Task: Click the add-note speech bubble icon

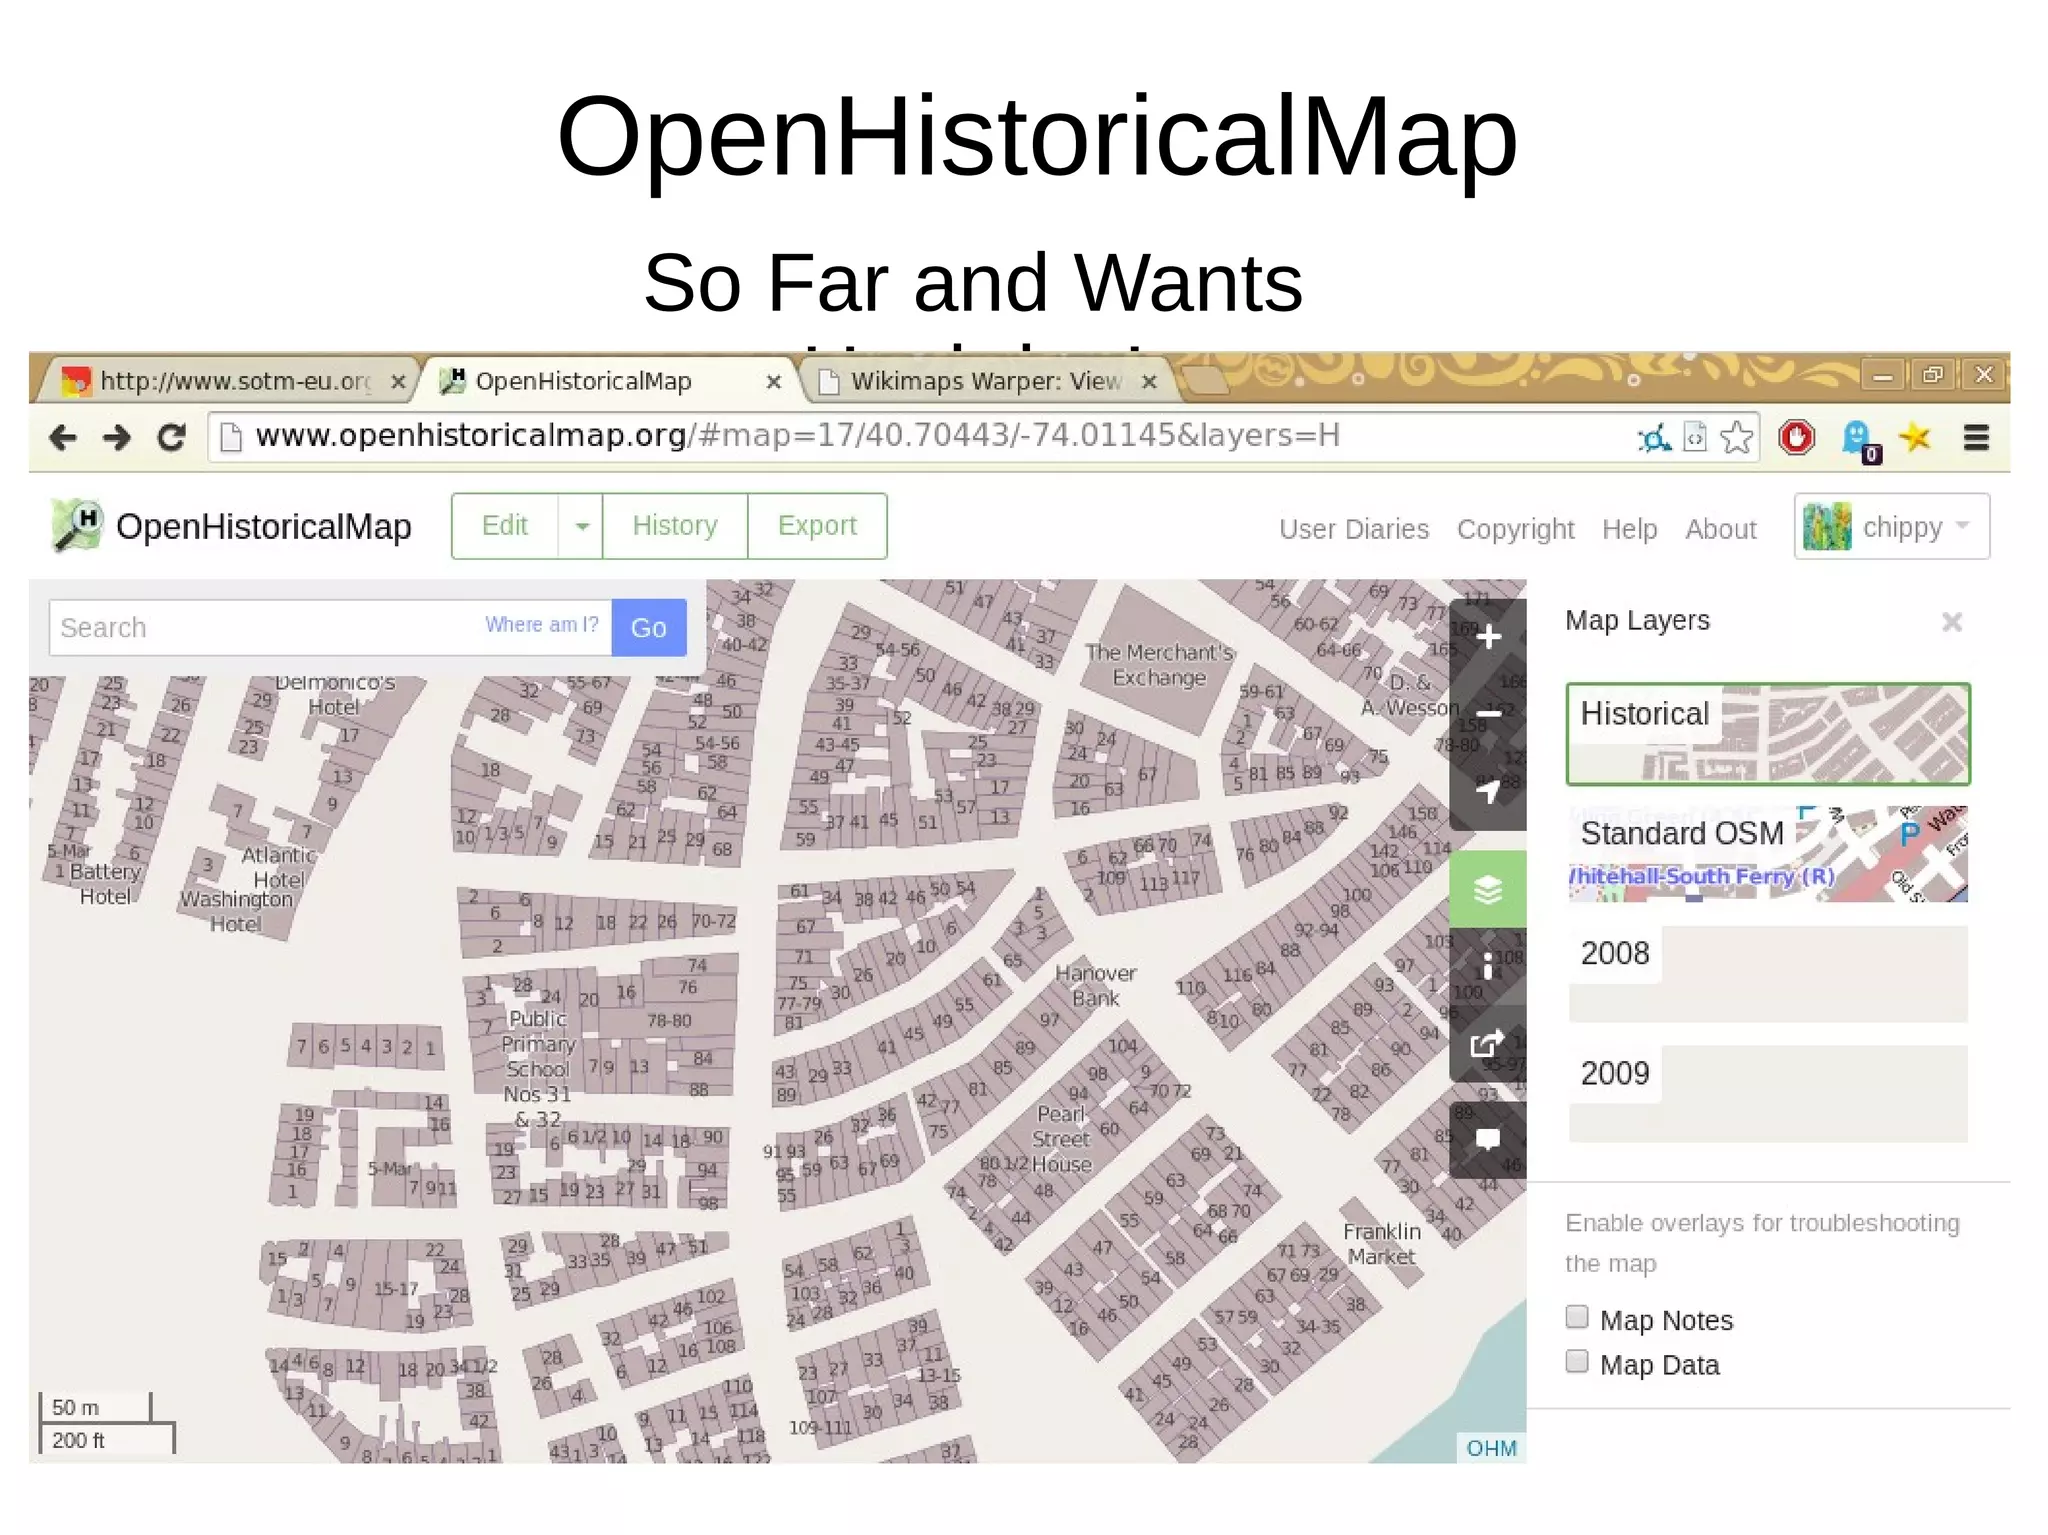Action: point(1488,1140)
